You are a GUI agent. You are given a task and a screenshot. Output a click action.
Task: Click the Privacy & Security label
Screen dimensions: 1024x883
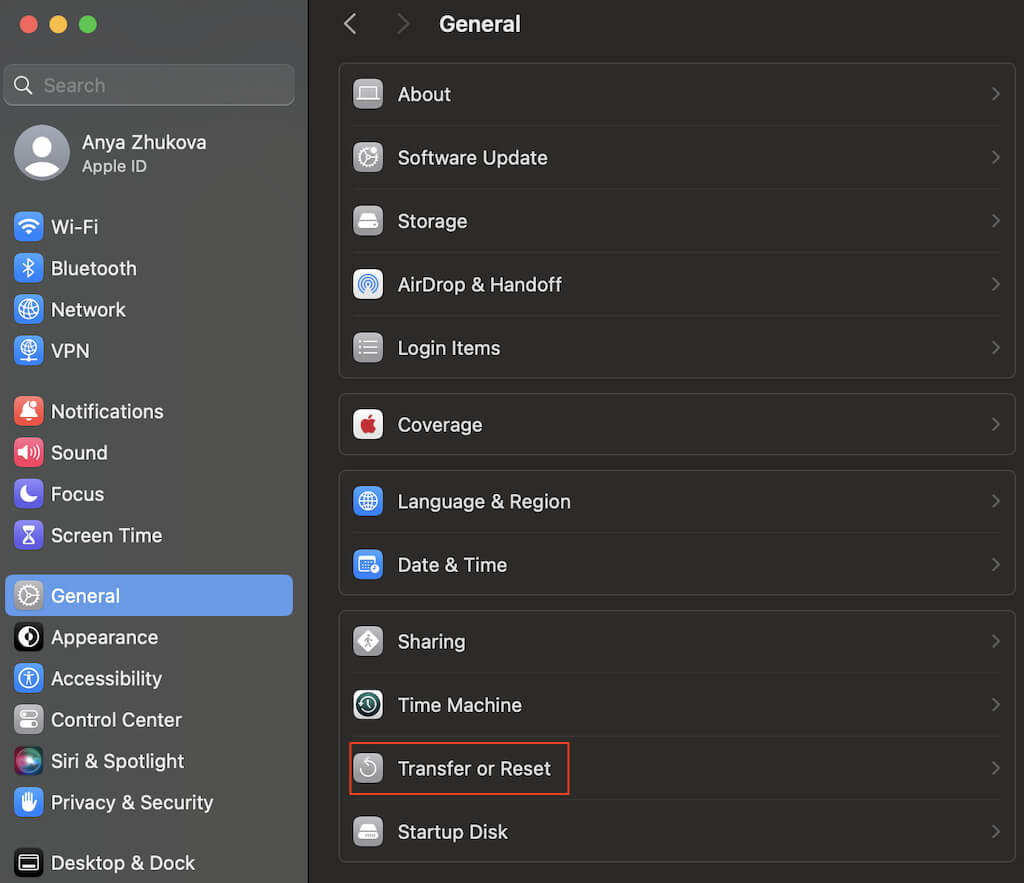pos(132,803)
